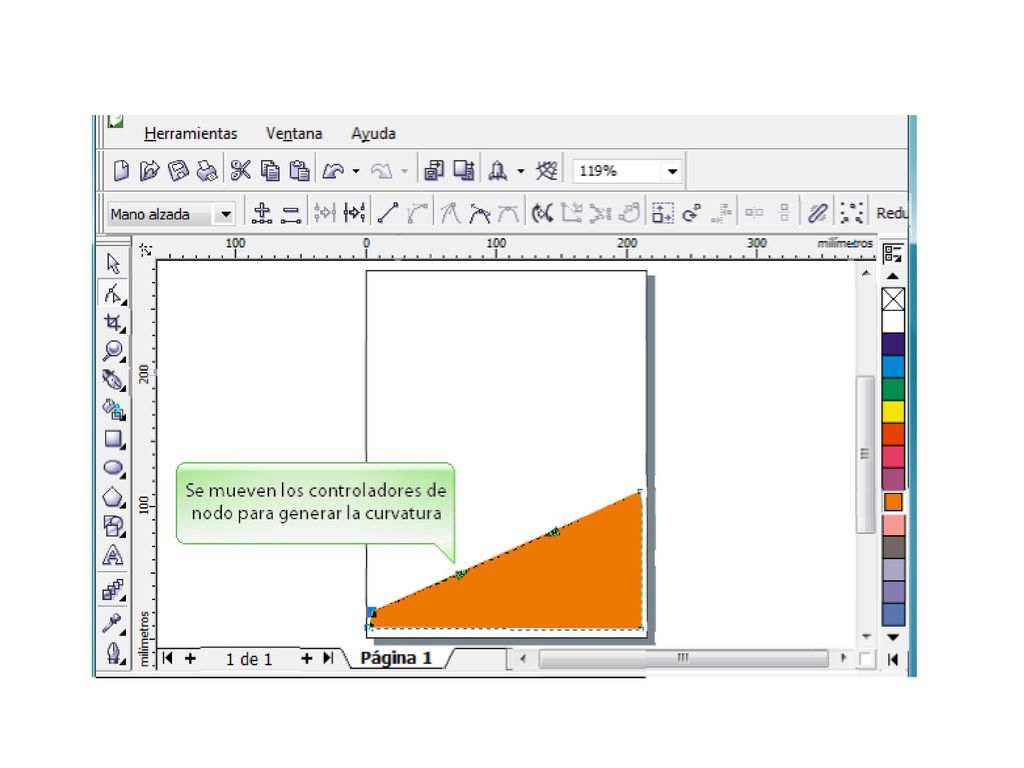This screenshot has width=1024, height=768.
Task: Click the Redu (reduce nodes) button
Action: pyautogui.click(x=891, y=214)
